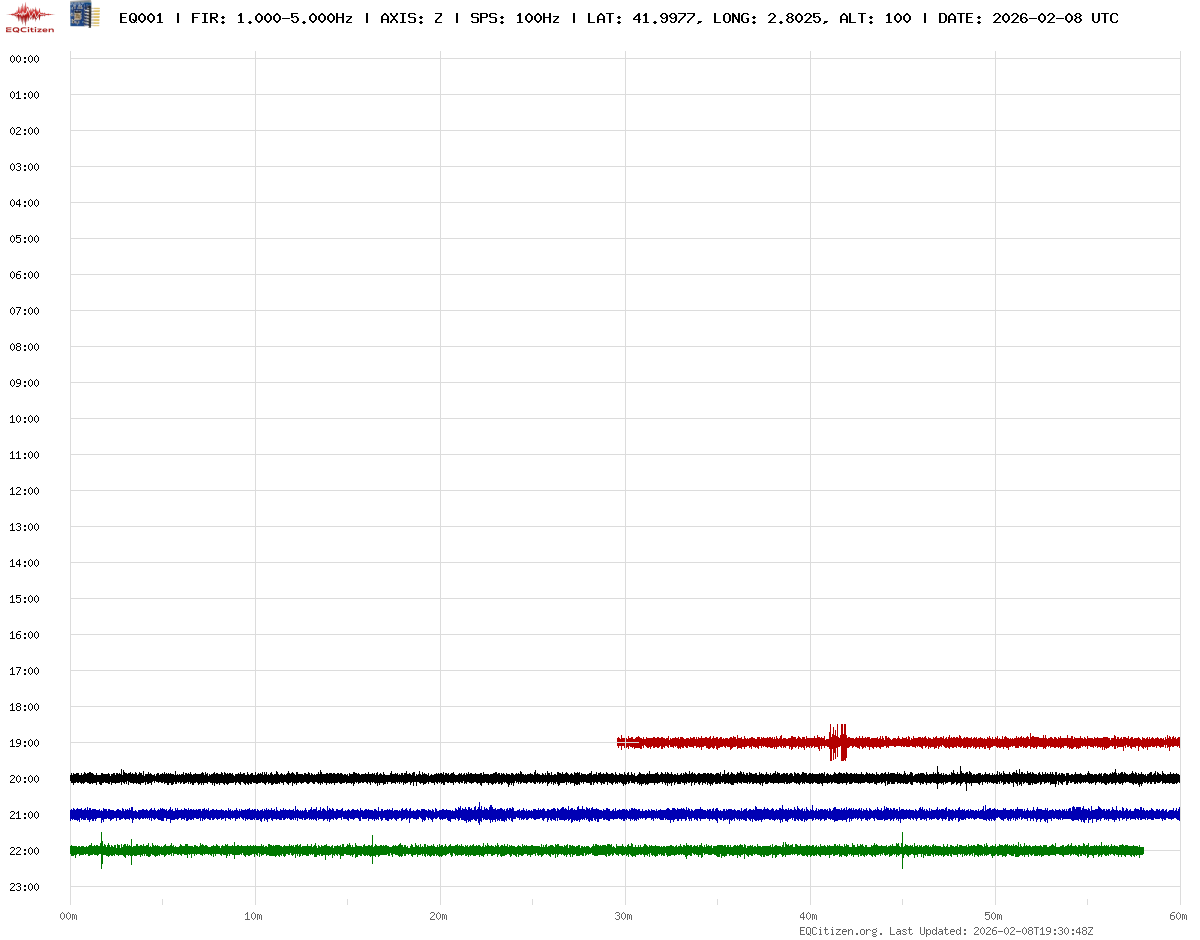
Task: Click the EQ001 station name in header
Action: point(141,18)
